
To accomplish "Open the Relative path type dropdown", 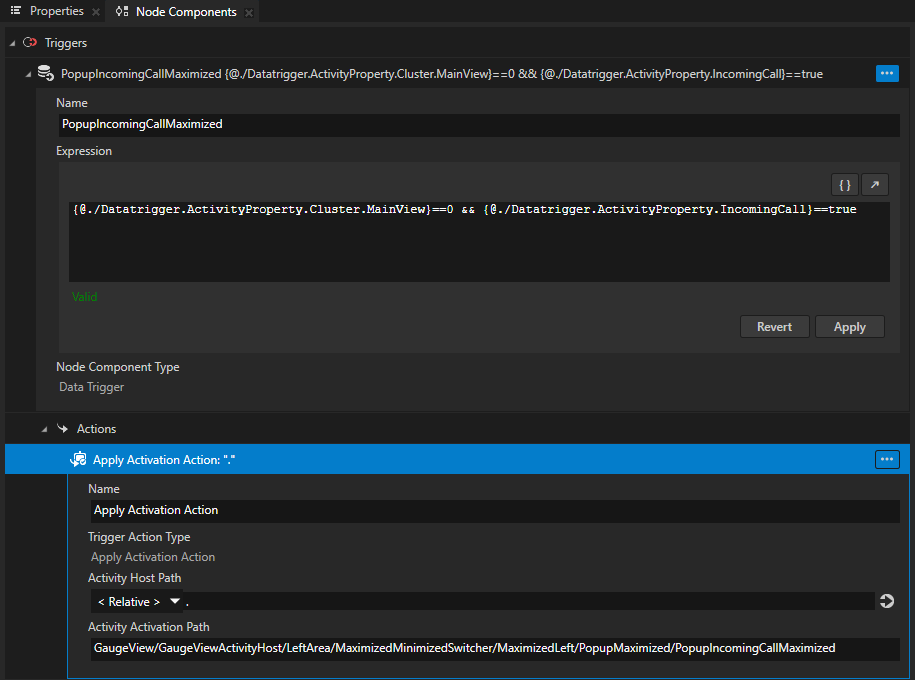I will pyautogui.click(x=174, y=601).
